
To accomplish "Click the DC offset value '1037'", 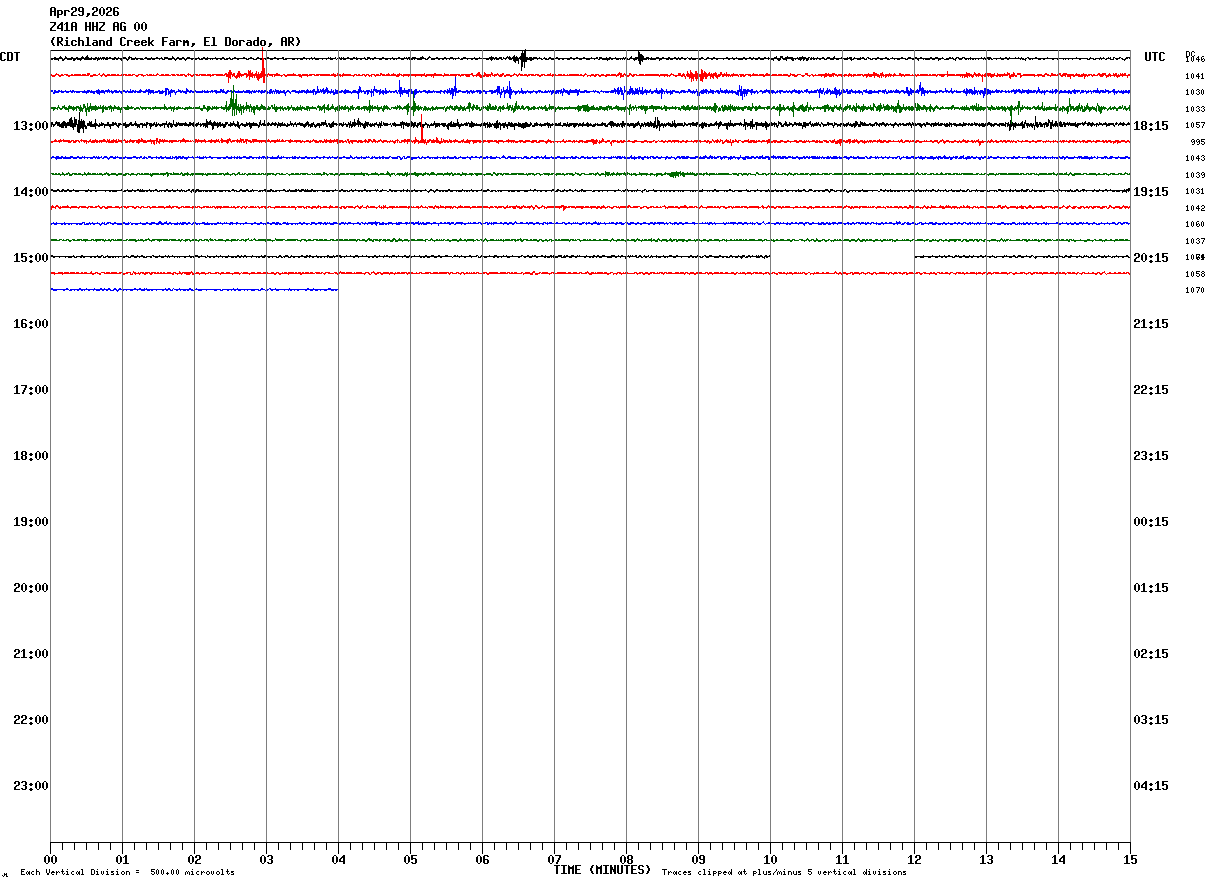I will (x=1195, y=241).
